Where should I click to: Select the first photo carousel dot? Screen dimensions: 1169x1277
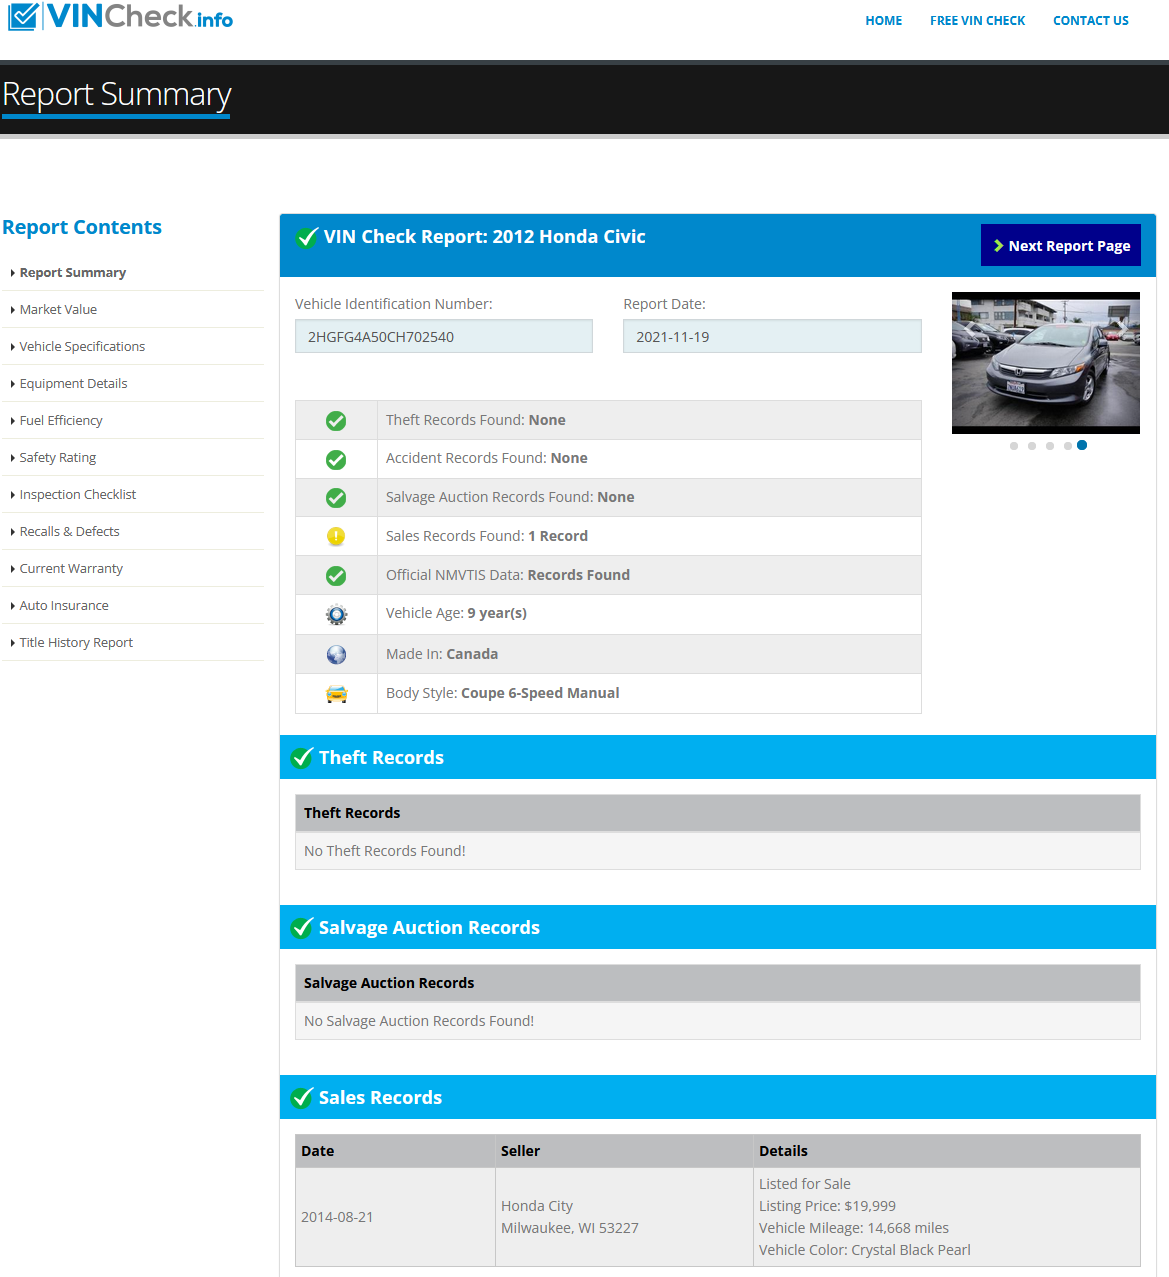pos(1014,446)
